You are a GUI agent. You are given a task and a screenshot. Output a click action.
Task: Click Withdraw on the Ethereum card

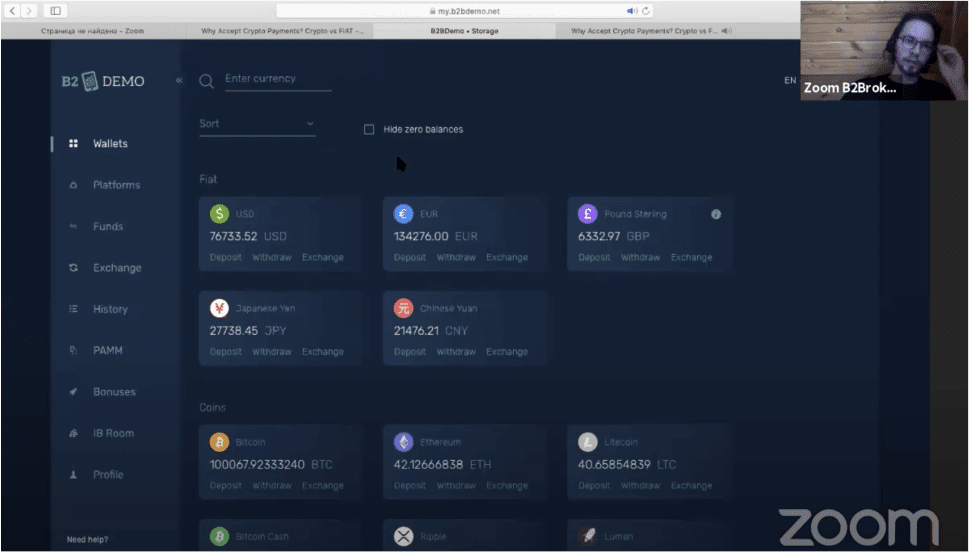[x=456, y=486]
